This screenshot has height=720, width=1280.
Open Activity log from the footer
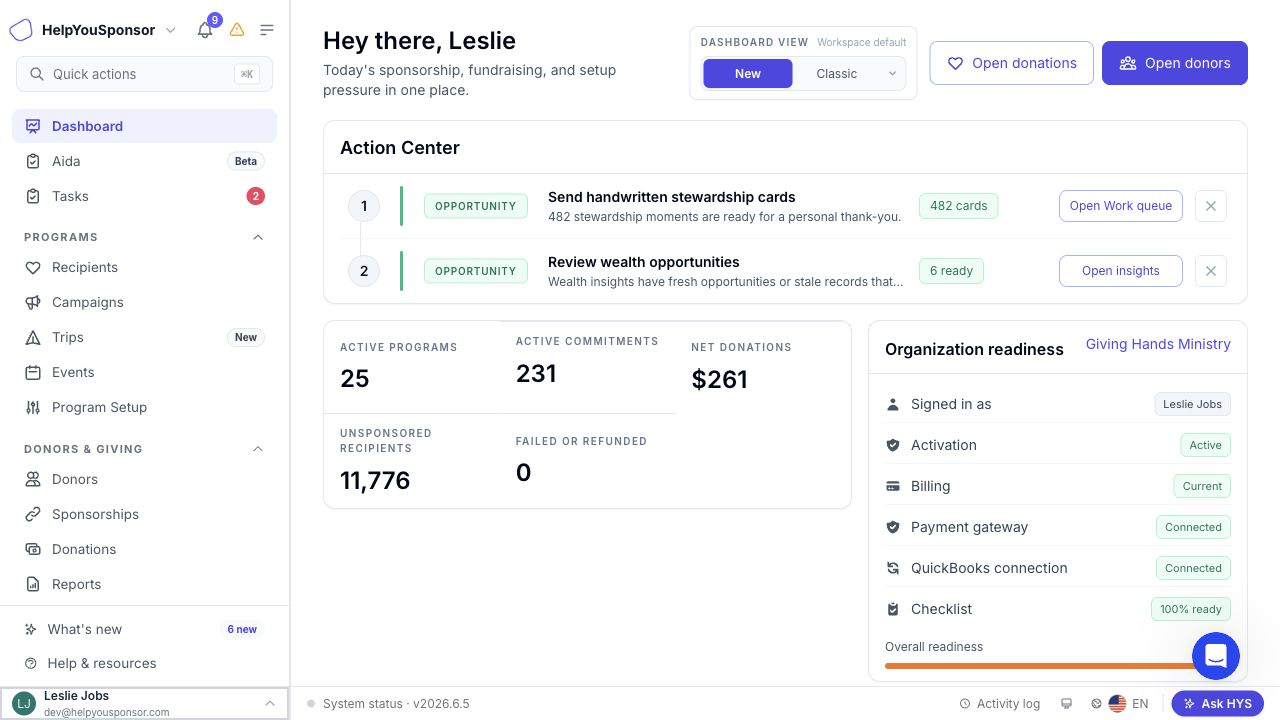[999, 704]
